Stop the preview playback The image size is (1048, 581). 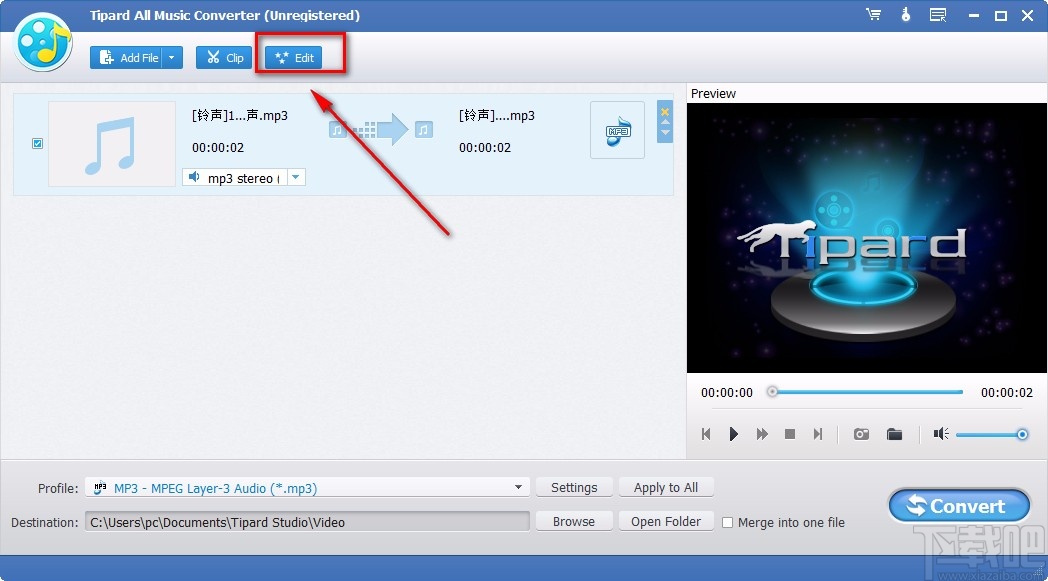789,434
